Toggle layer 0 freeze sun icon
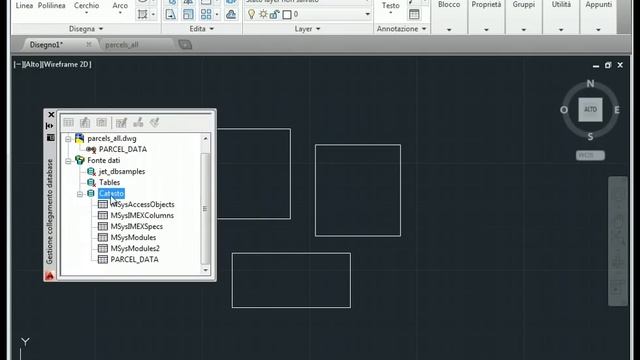 [x=263, y=14]
